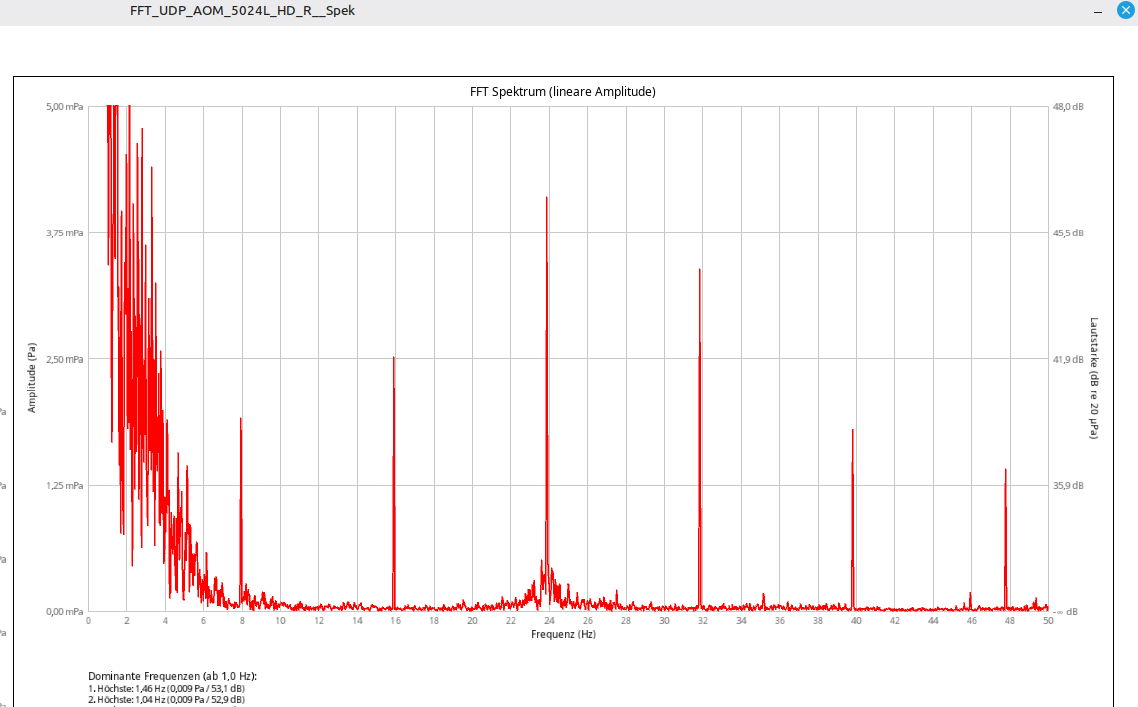Click the 'Dominante Frequenzen (ab 1,0 Hz):' heading
The image size is (1138, 707).
pyautogui.click(x=173, y=676)
